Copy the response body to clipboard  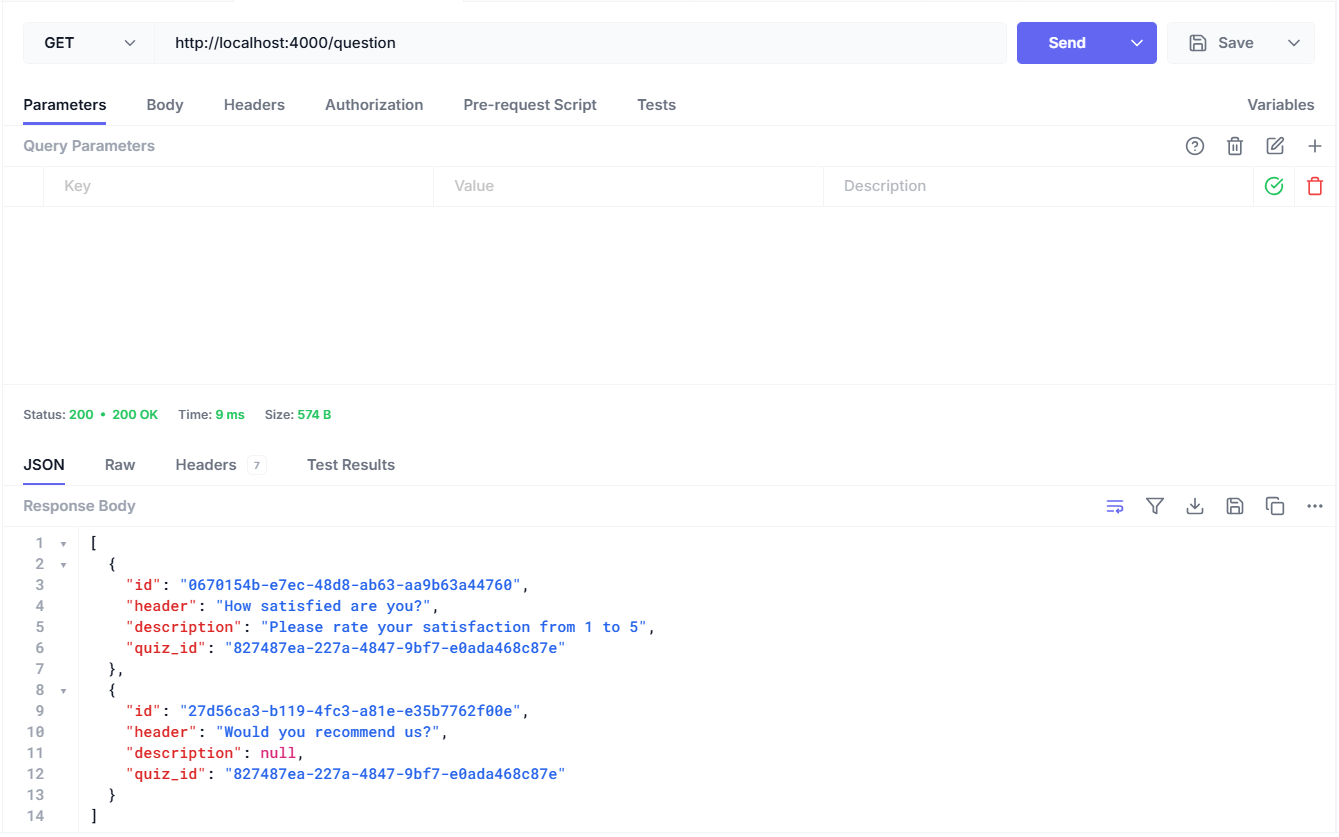point(1275,506)
